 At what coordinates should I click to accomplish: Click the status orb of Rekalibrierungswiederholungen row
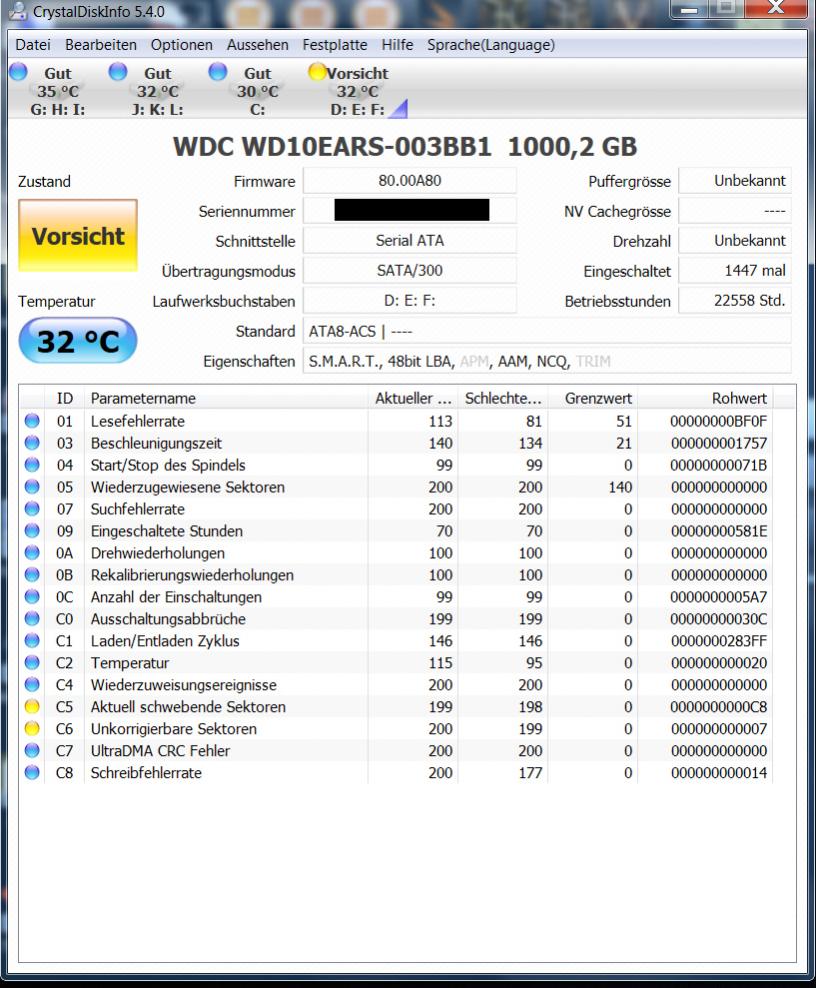point(32,575)
